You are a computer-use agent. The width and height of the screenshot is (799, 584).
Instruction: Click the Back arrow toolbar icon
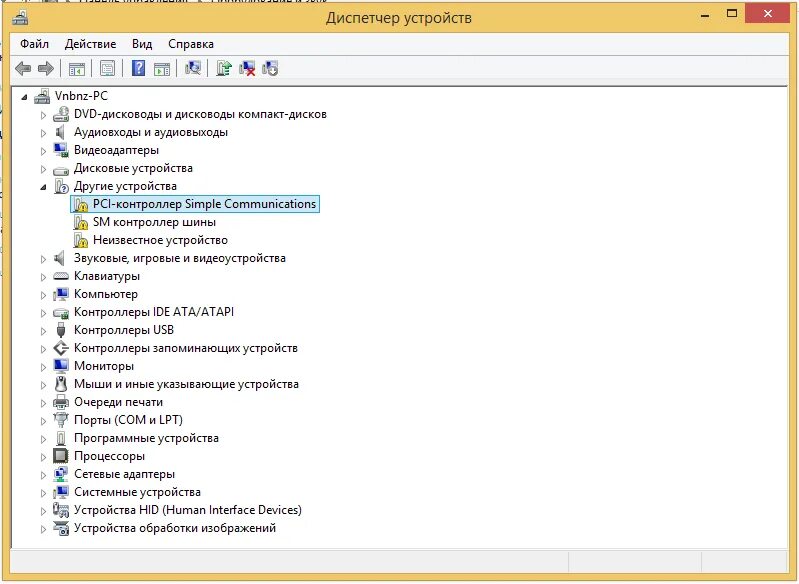(23, 68)
